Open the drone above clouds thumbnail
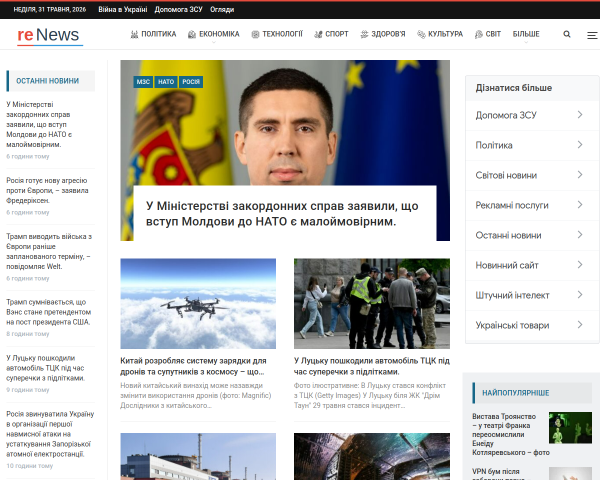 [198, 304]
